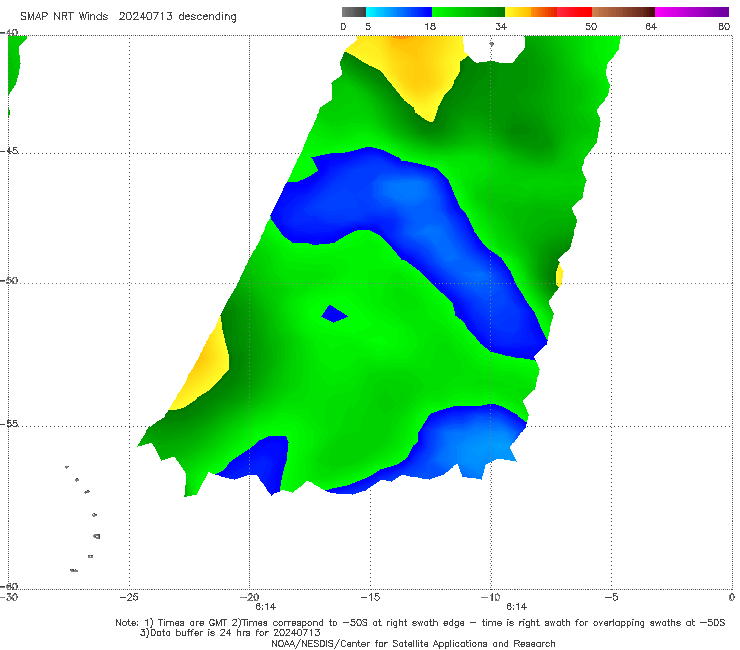Click the color bar label '18'
Image resolution: width=740 pixels, height=650 pixels.
coord(430,26)
